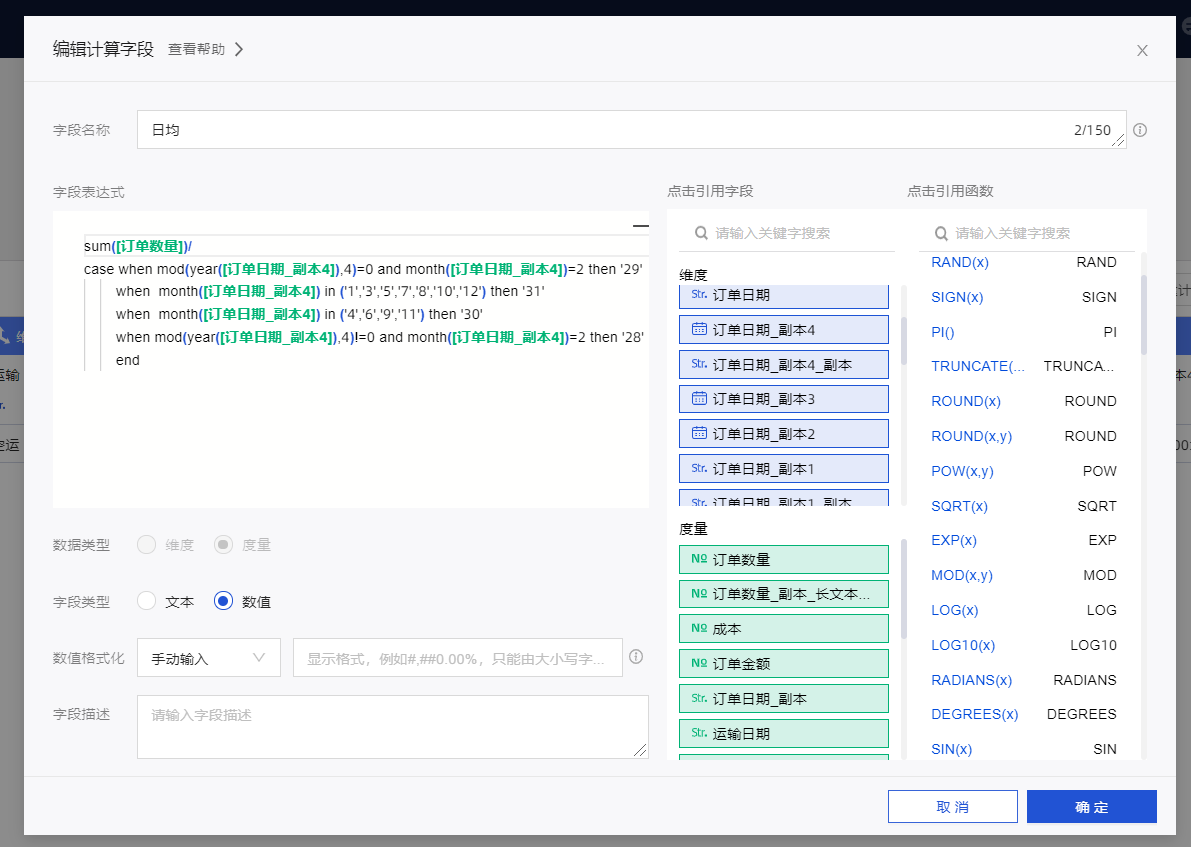The height and width of the screenshot is (847, 1191).
Task: Click 取消 to cancel editing
Action: click(x=952, y=807)
